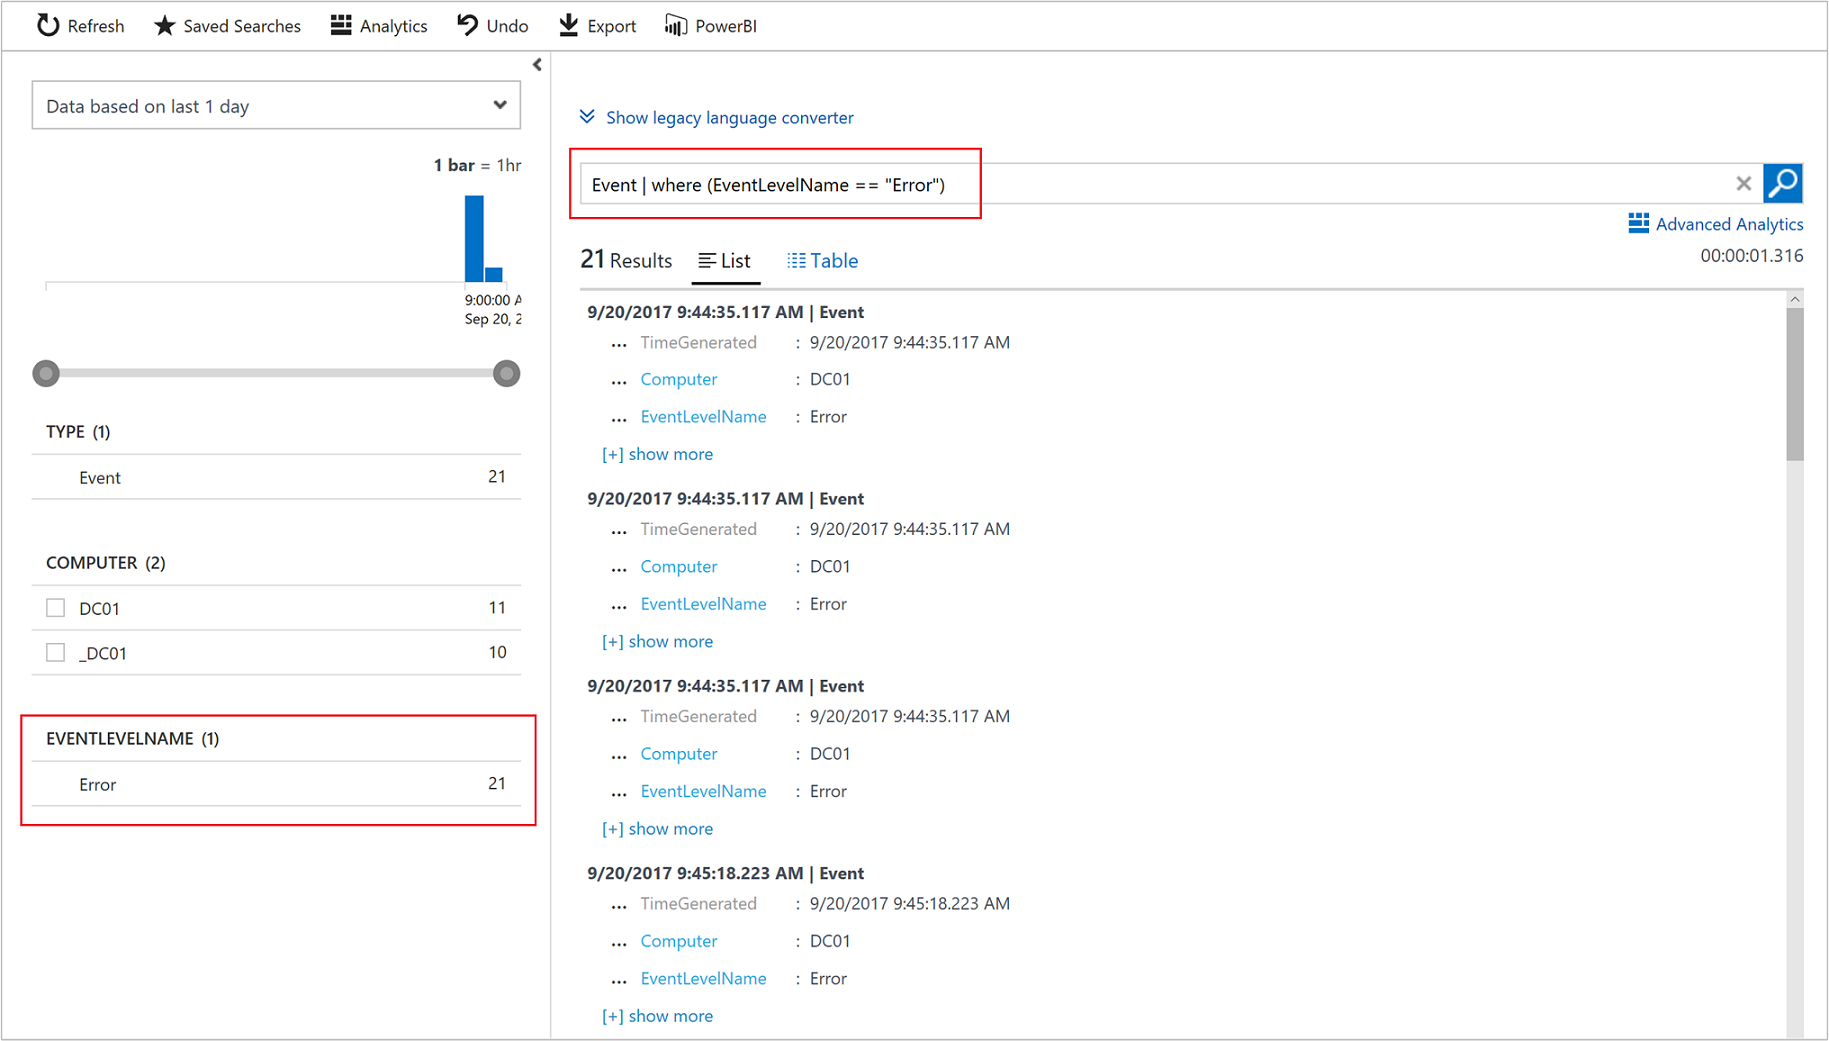
Task: Click the Export download icon
Action: [568, 25]
